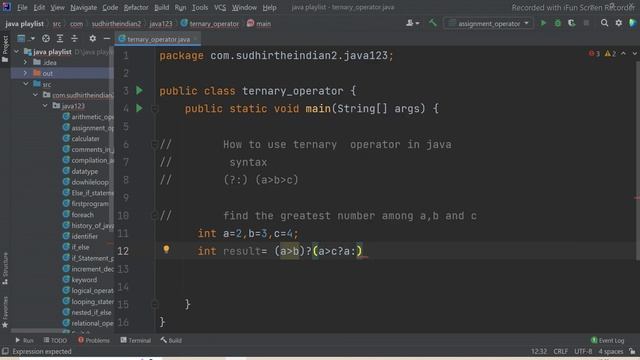The image size is (640, 360).
Task: Open the VCS menu
Action: [x=220, y=7]
